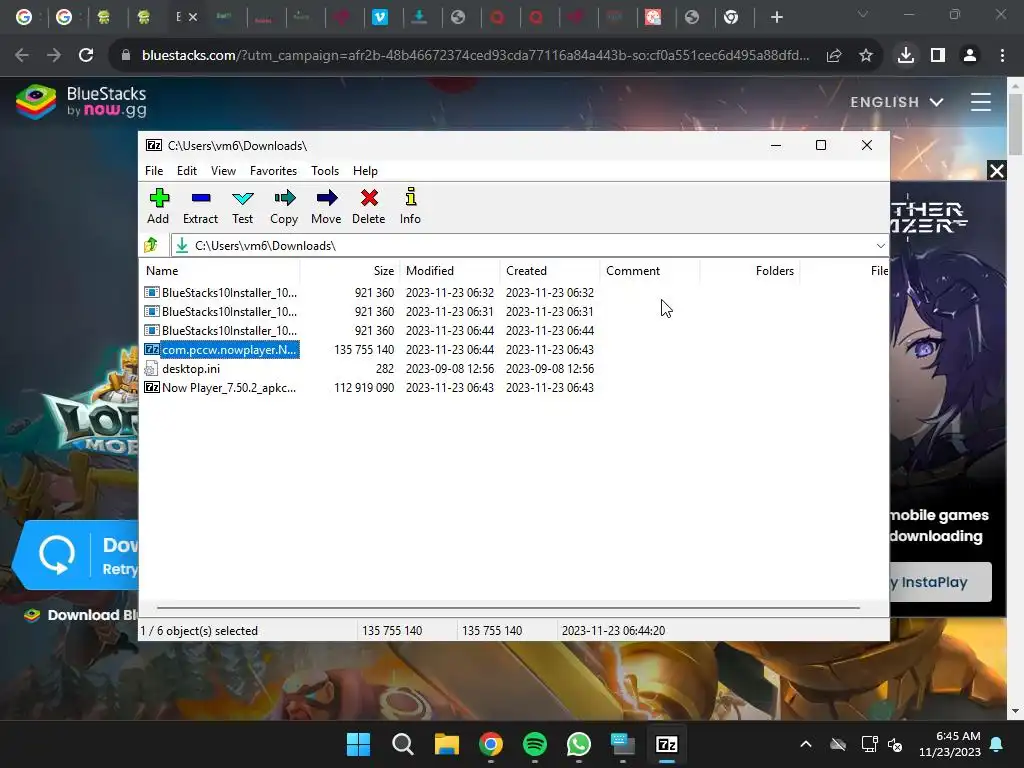Click the Comment column header
The height and width of the screenshot is (768, 1024).
click(650, 270)
